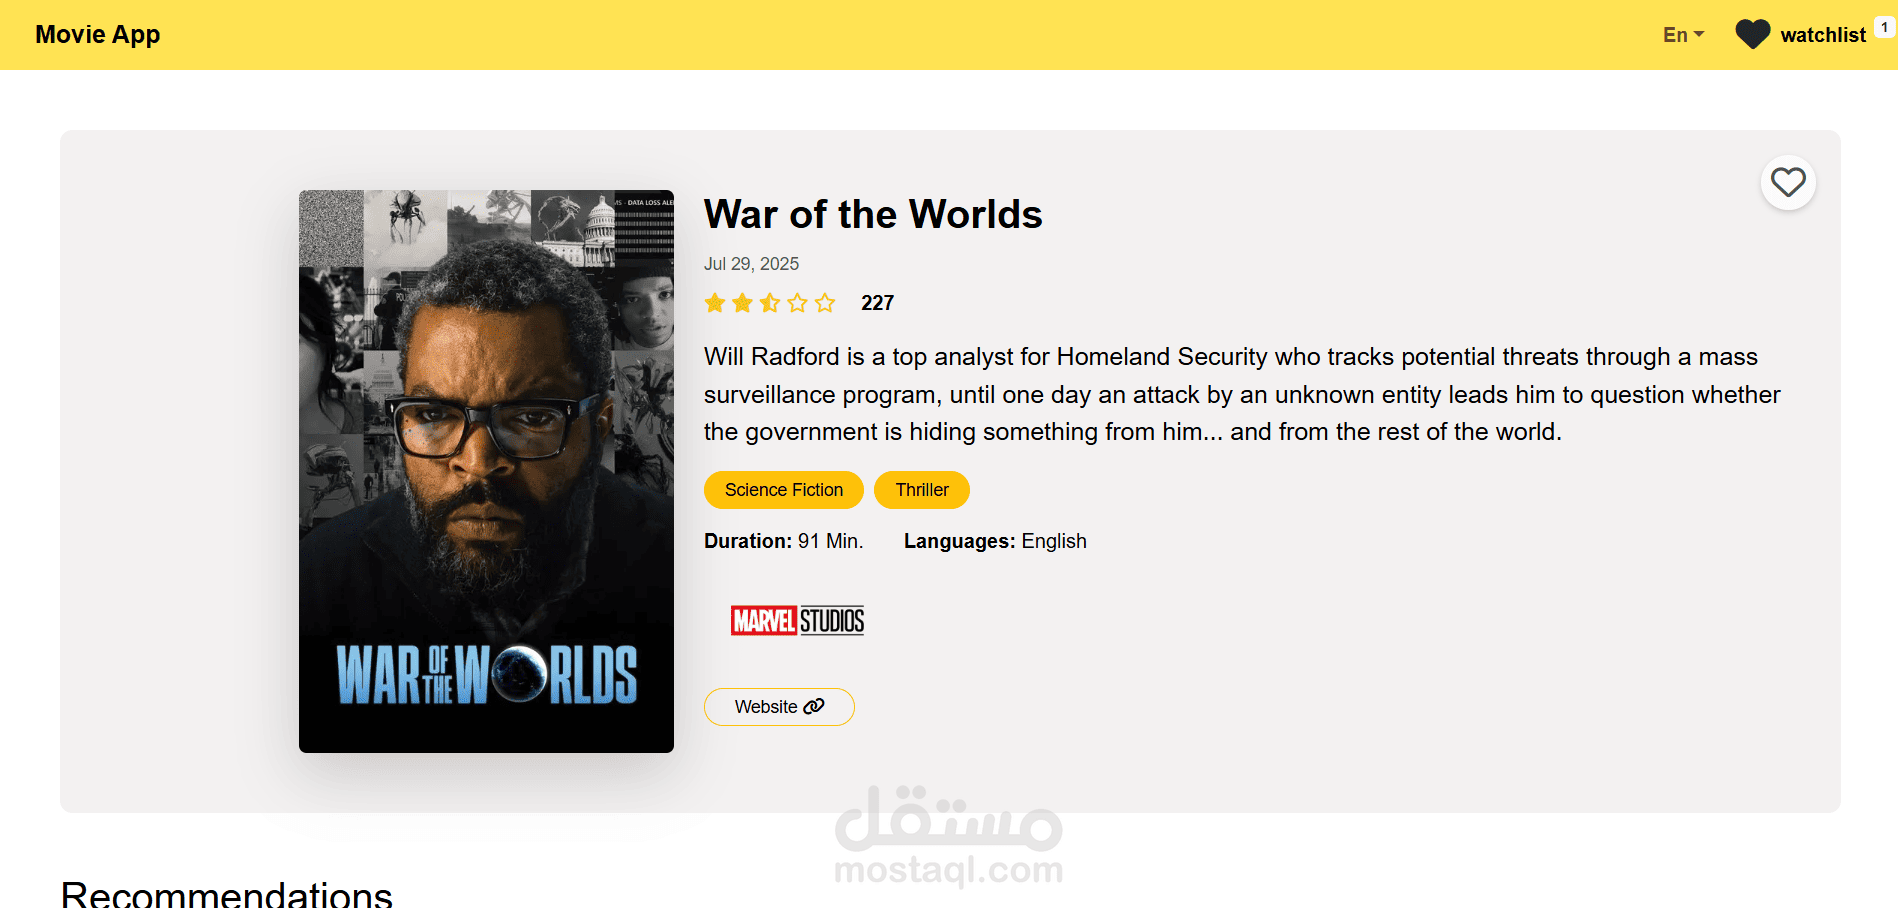
Task: Click the Movie App logo title
Action: 98,34
